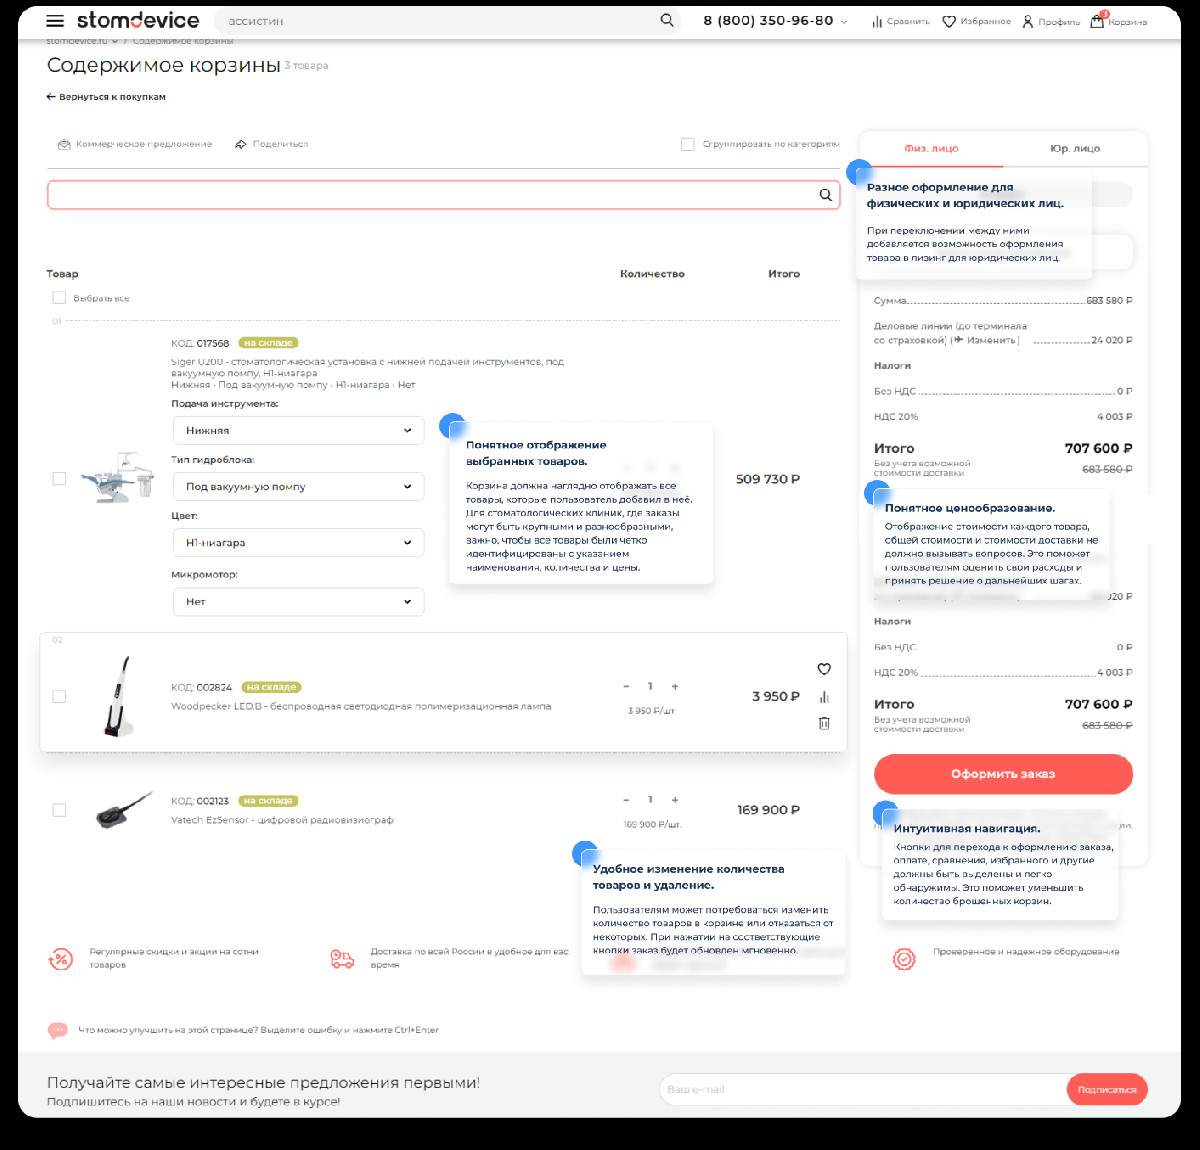Image resolution: width=1200 pixels, height=1150 pixels.
Task: Click the КОД: С17568 code text
Action: coord(200,343)
